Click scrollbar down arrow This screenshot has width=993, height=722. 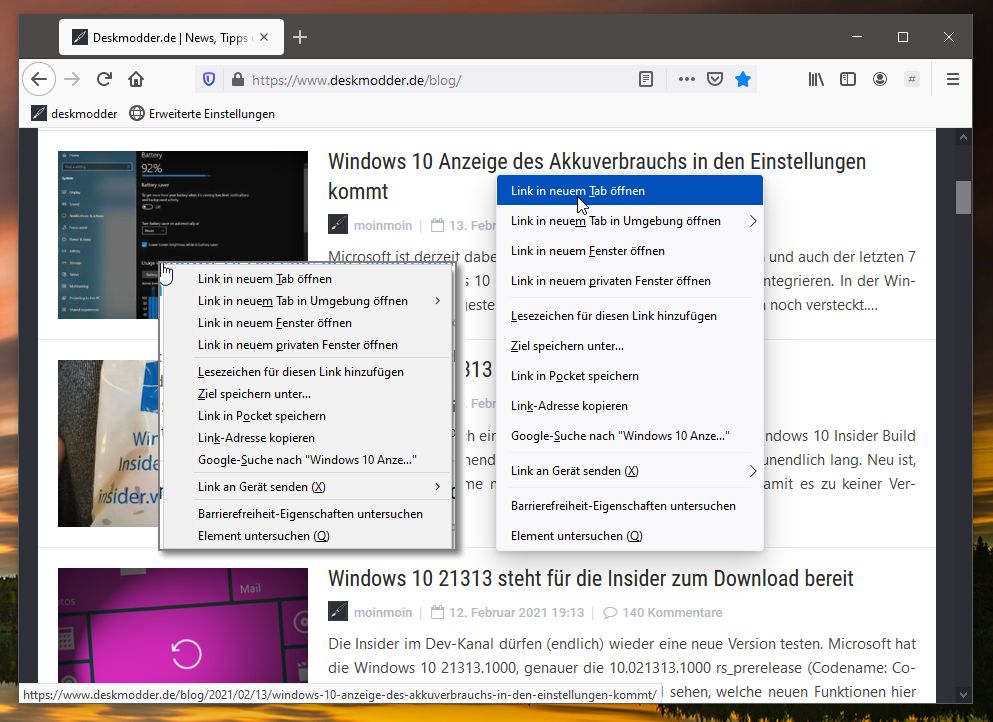click(963, 695)
